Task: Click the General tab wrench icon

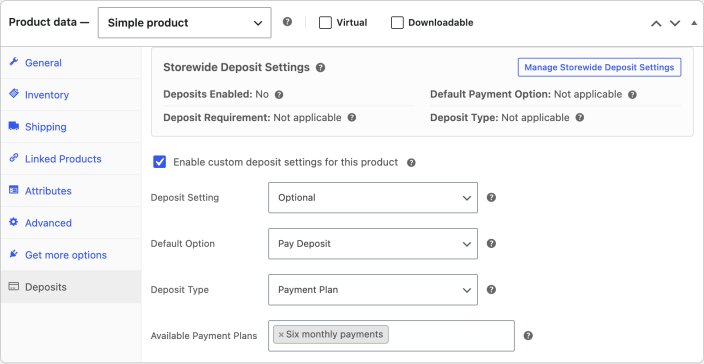Action: (13, 62)
